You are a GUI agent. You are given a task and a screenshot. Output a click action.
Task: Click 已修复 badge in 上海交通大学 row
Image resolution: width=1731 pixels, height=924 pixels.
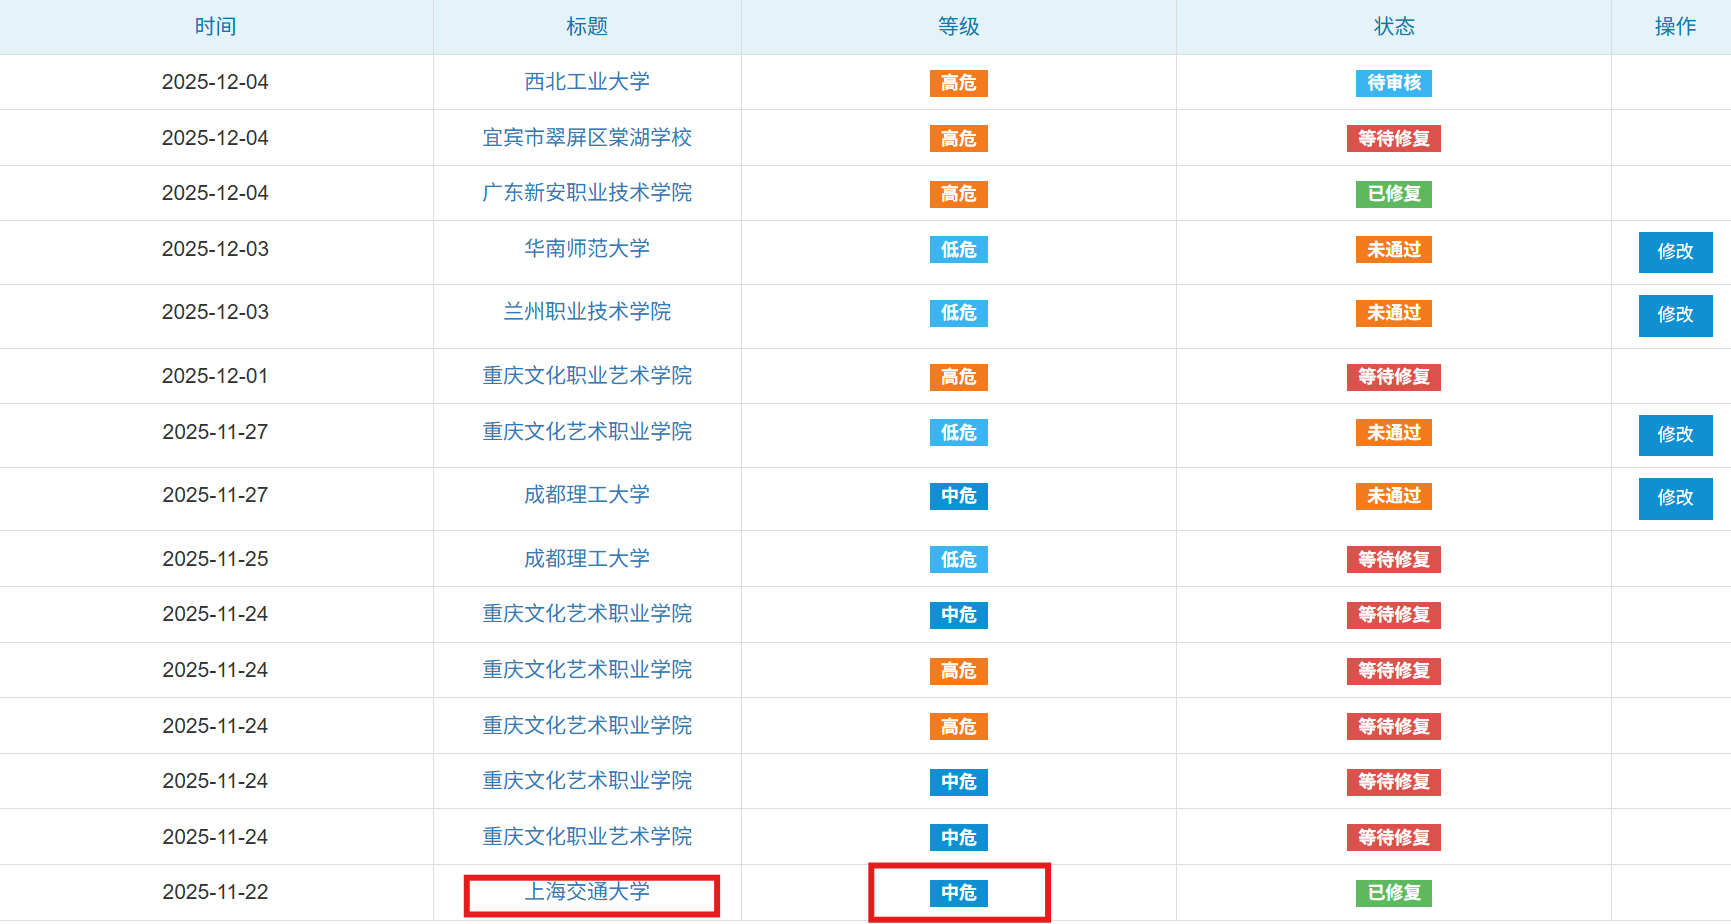coord(1393,893)
